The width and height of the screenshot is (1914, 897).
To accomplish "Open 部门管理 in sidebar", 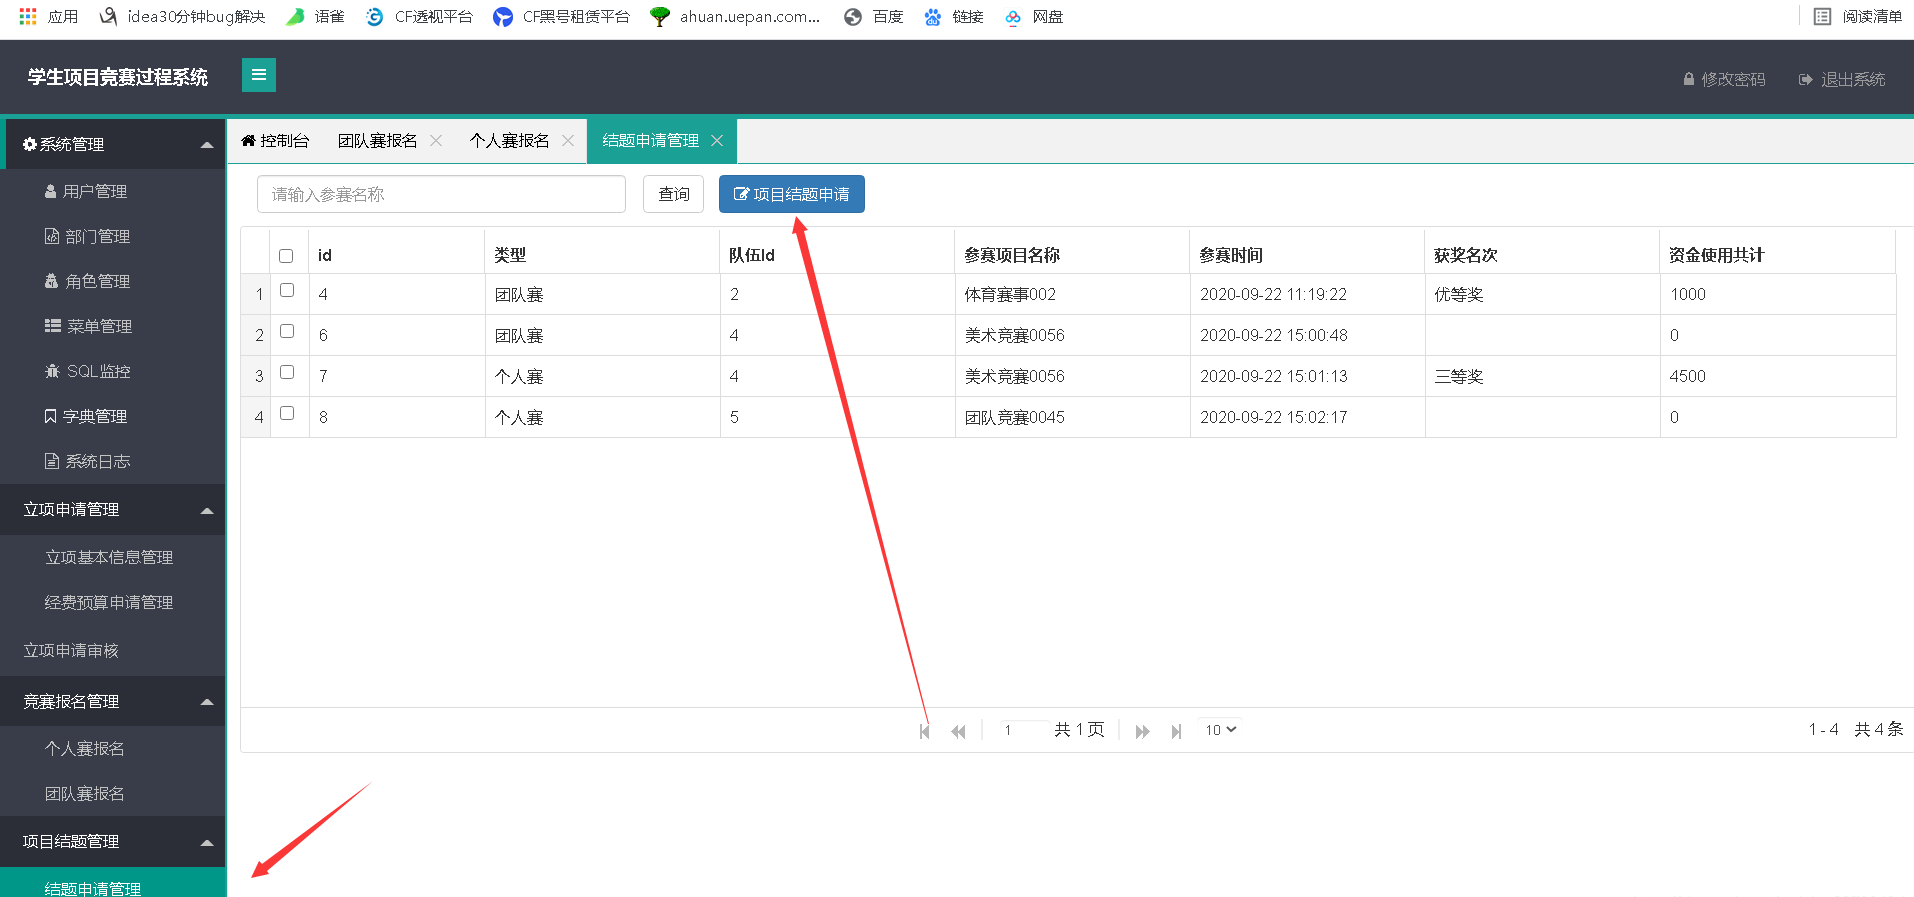I will click(113, 236).
